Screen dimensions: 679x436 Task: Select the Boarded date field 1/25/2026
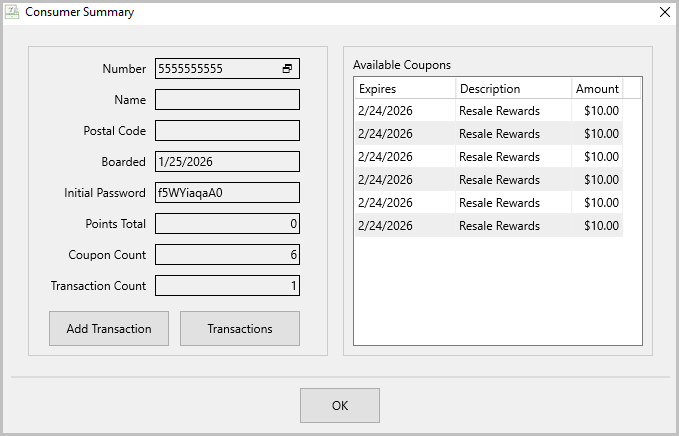227,161
